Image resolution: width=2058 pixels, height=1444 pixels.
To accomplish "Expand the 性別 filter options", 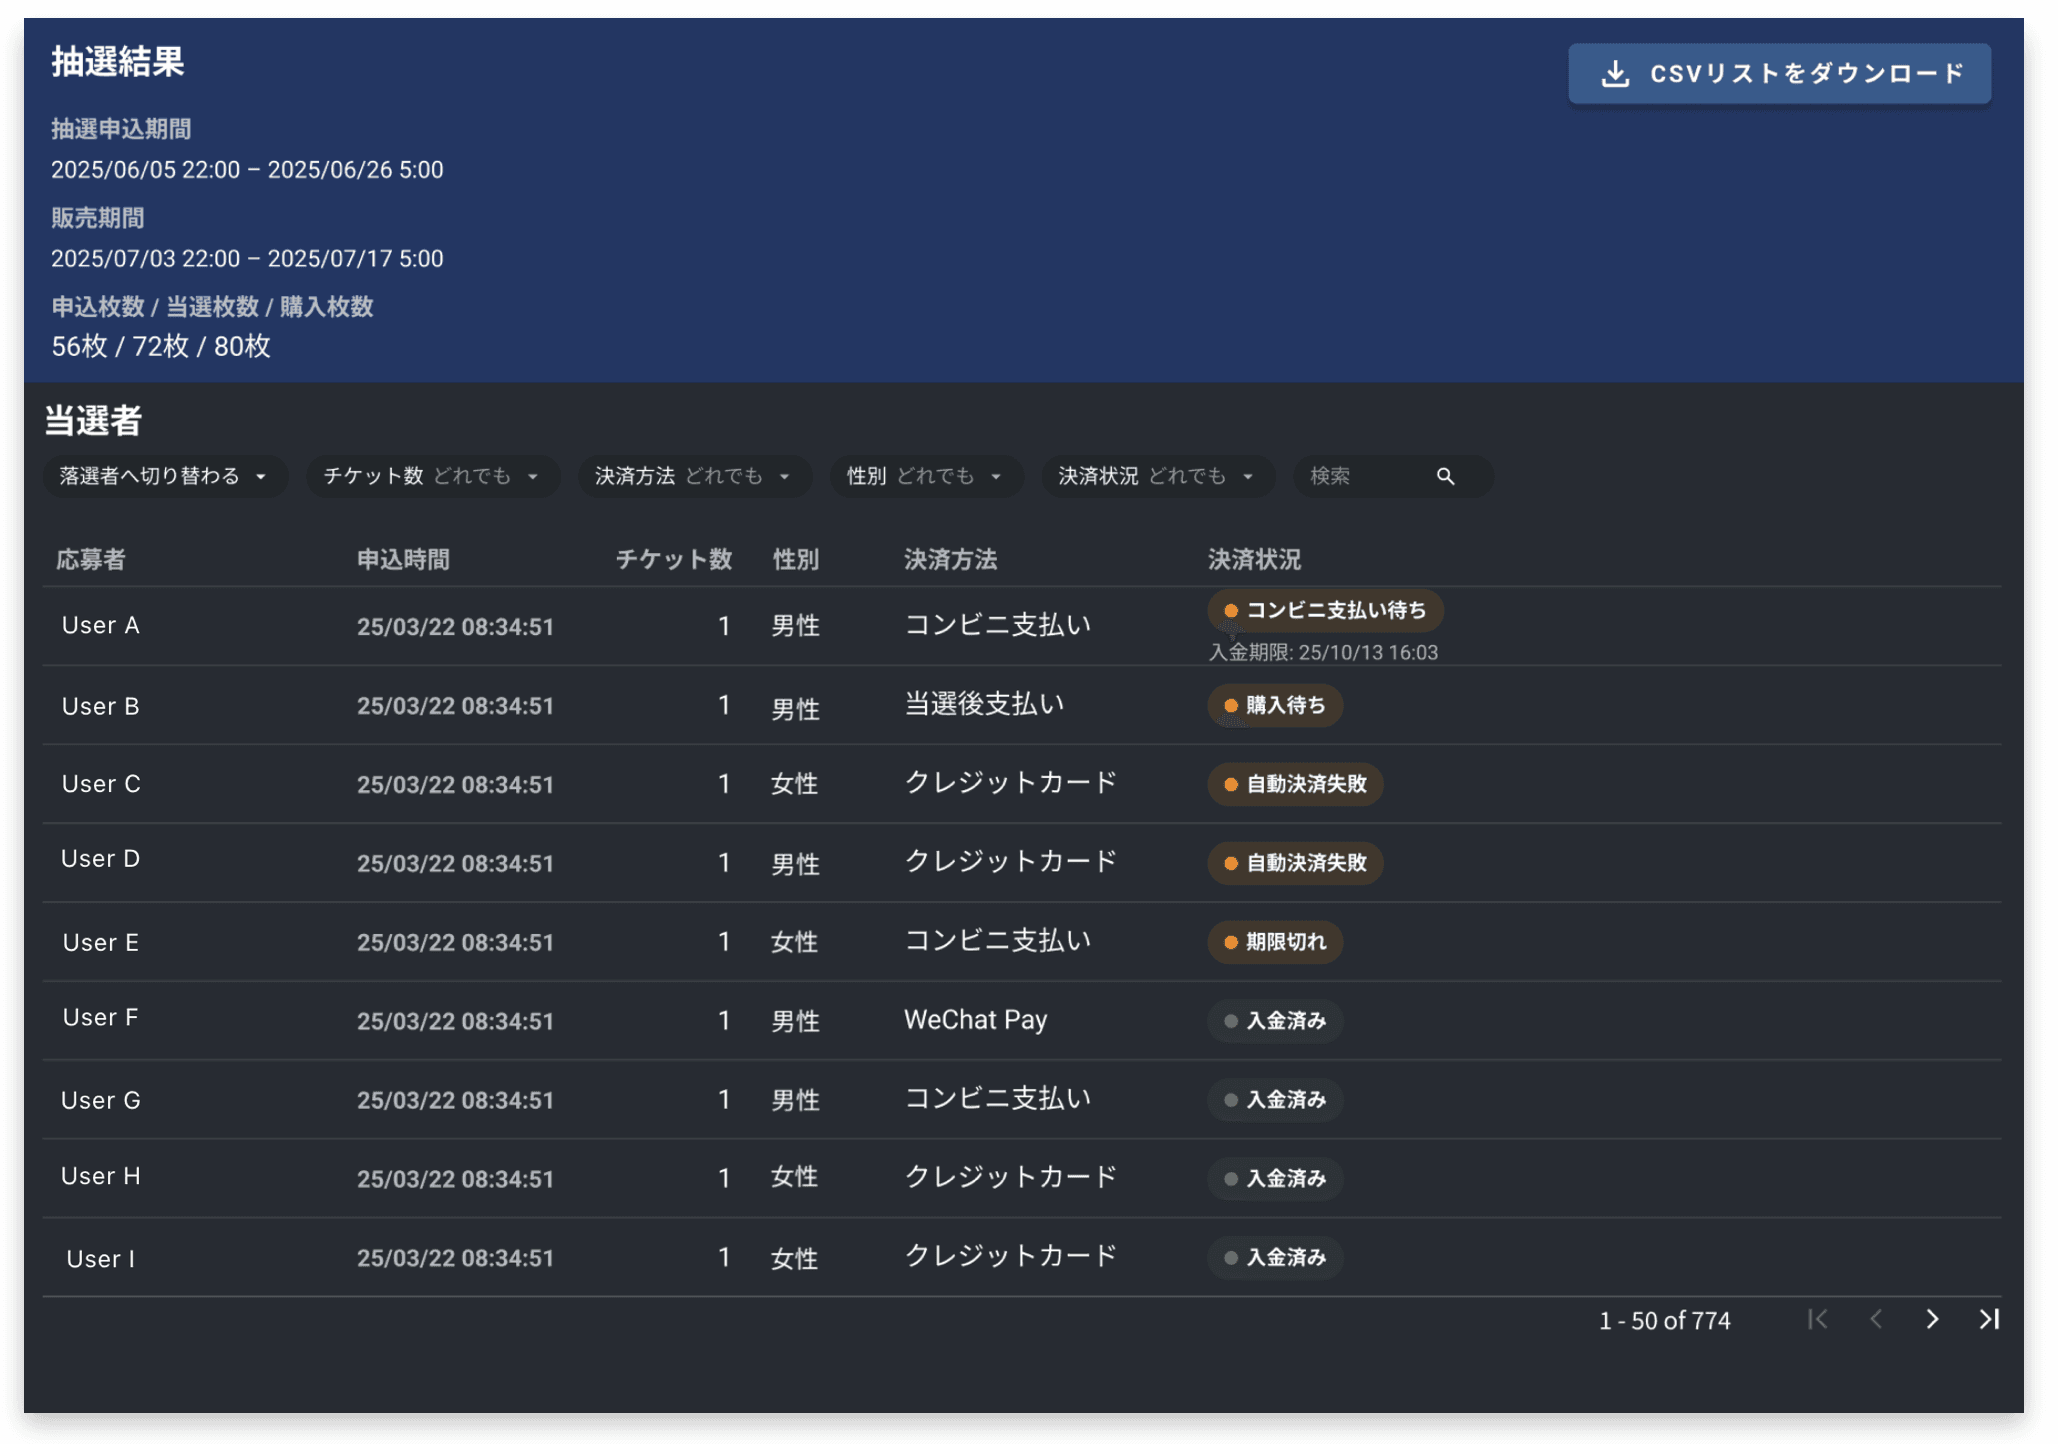I will [x=924, y=476].
